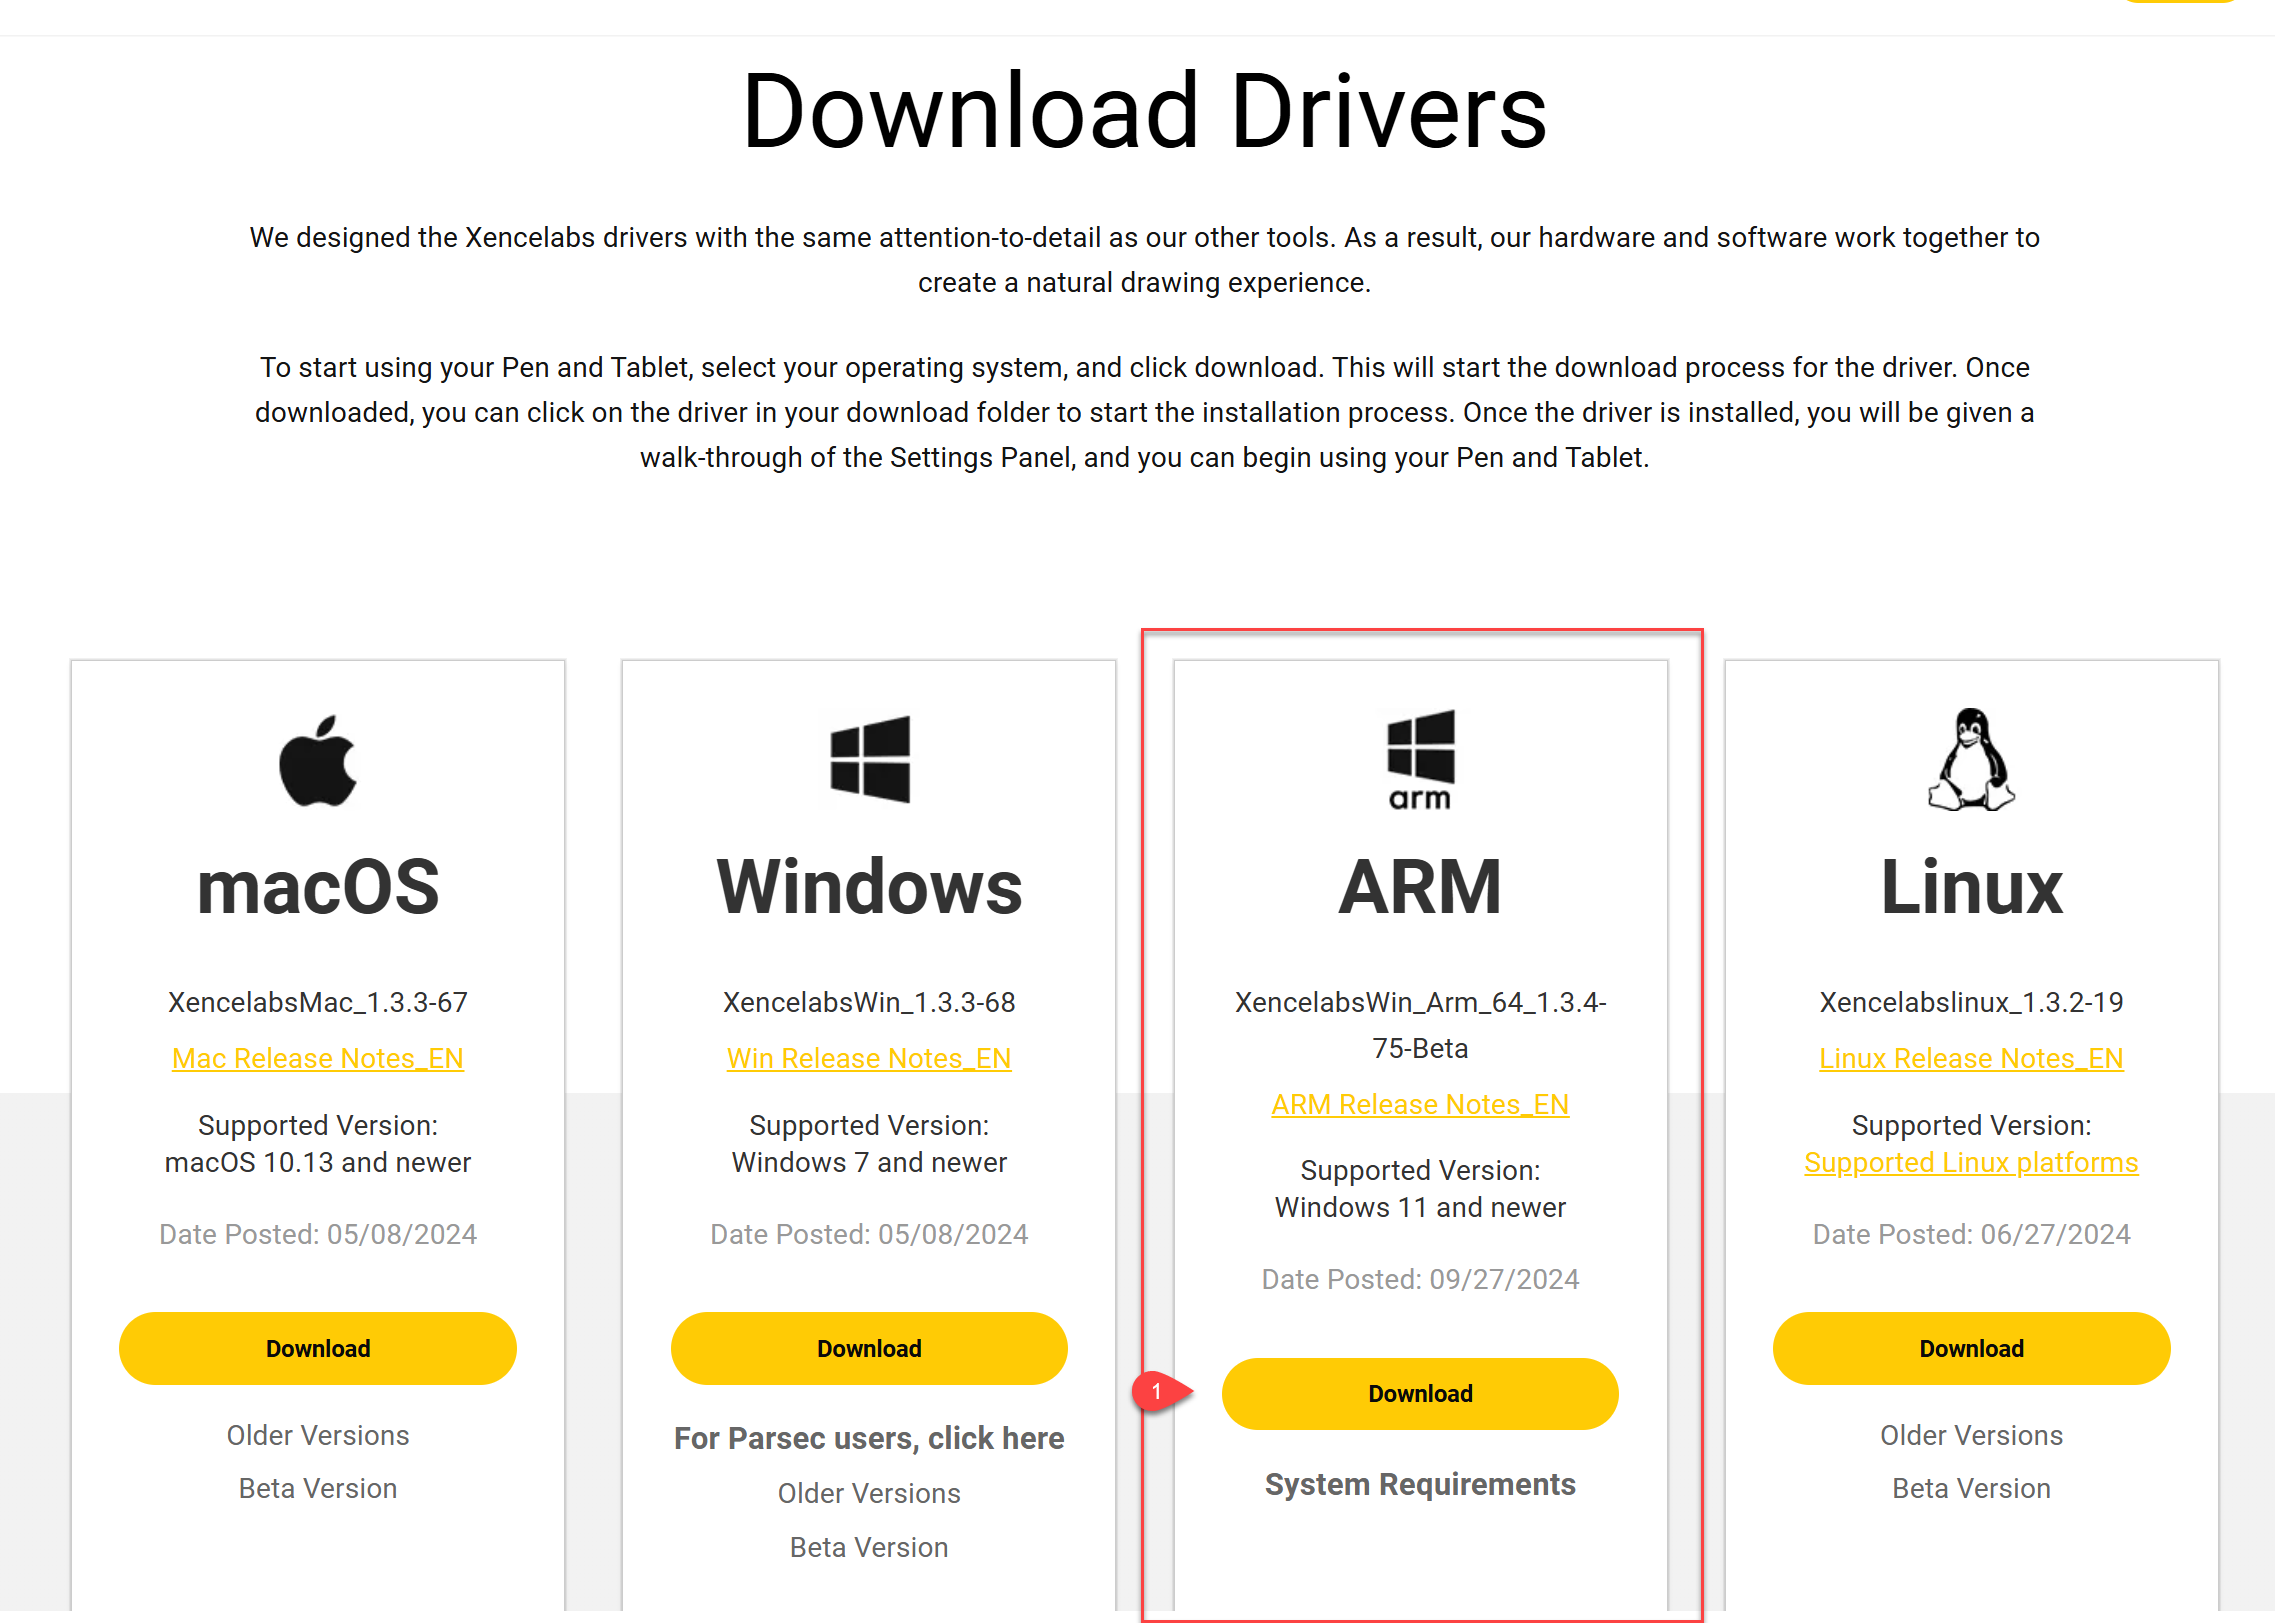Open Win Release Notes_EN link
Screen dimensions: 2275x1623
[x=869, y=1058]
